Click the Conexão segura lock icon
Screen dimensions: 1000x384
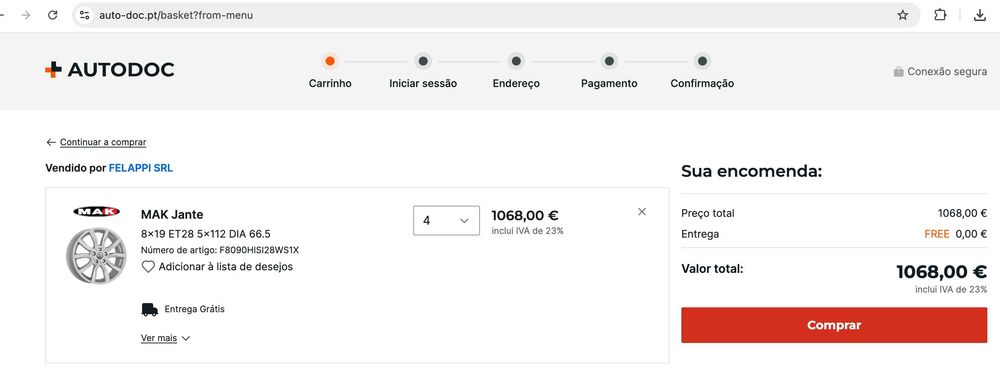(x=899, y=72)
